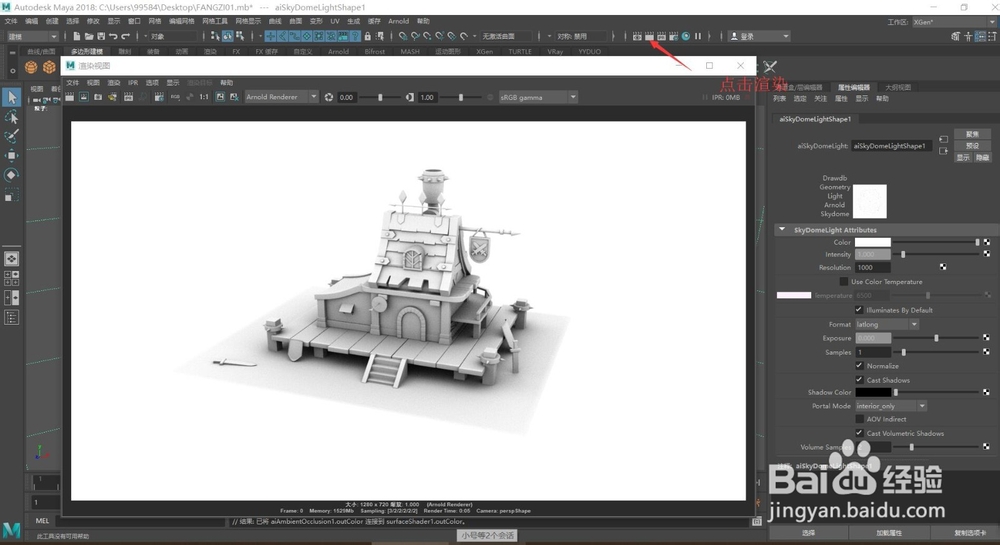The image size is (1000, 545).
Task: Open the Format latlong dropdown
Action: [886, 324]
